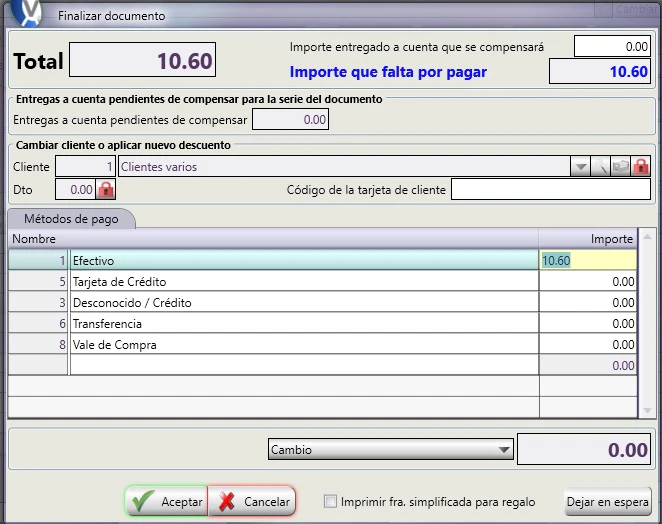
Task: Click the Dejar en espera button
Action: coord(608,502)
